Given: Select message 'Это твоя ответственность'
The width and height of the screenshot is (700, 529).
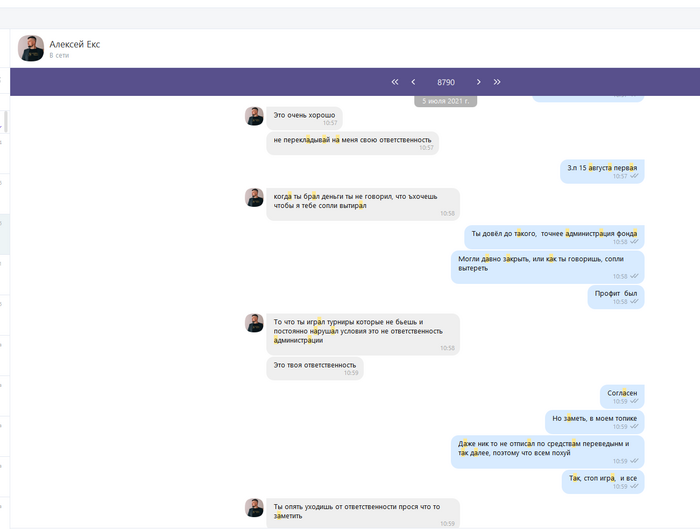Looking at the screenshot, I should tap(315, 368).
